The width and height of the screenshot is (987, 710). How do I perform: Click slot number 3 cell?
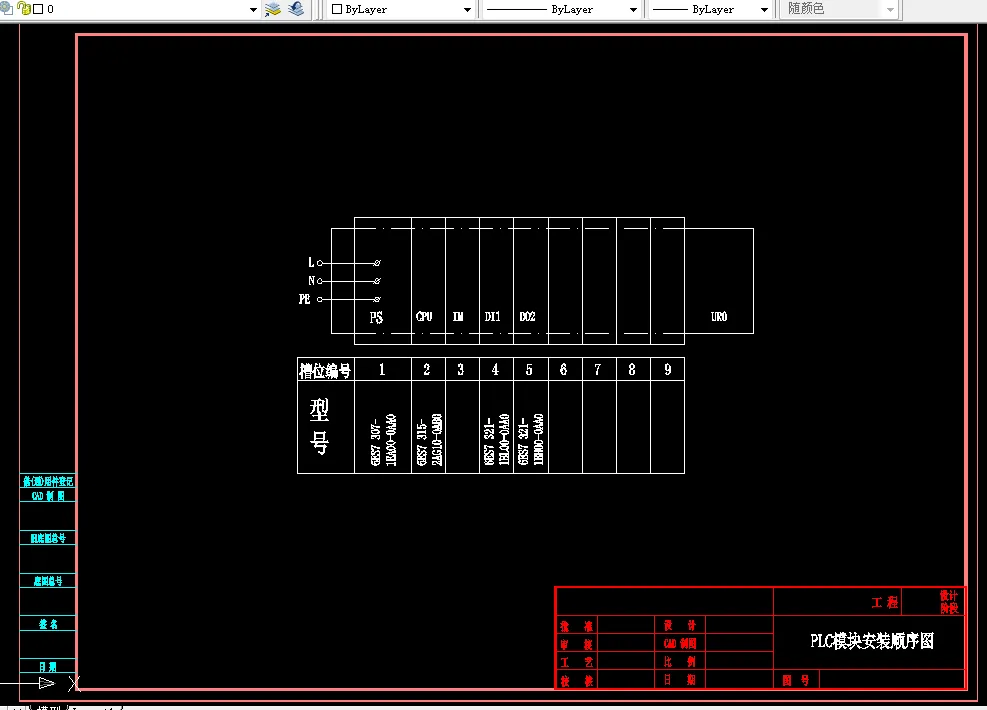pyautogui.click(x=461, y=369)
